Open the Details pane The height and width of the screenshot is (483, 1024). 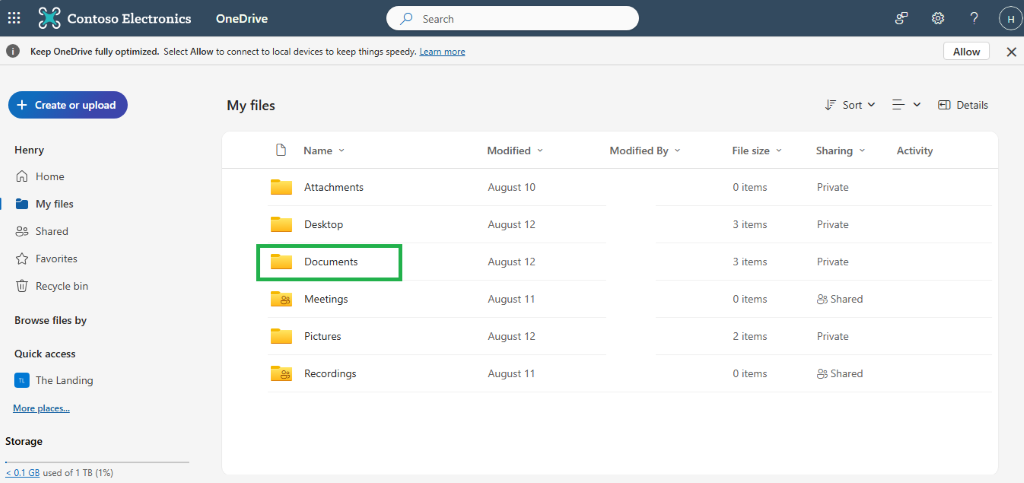pos(963,105)
